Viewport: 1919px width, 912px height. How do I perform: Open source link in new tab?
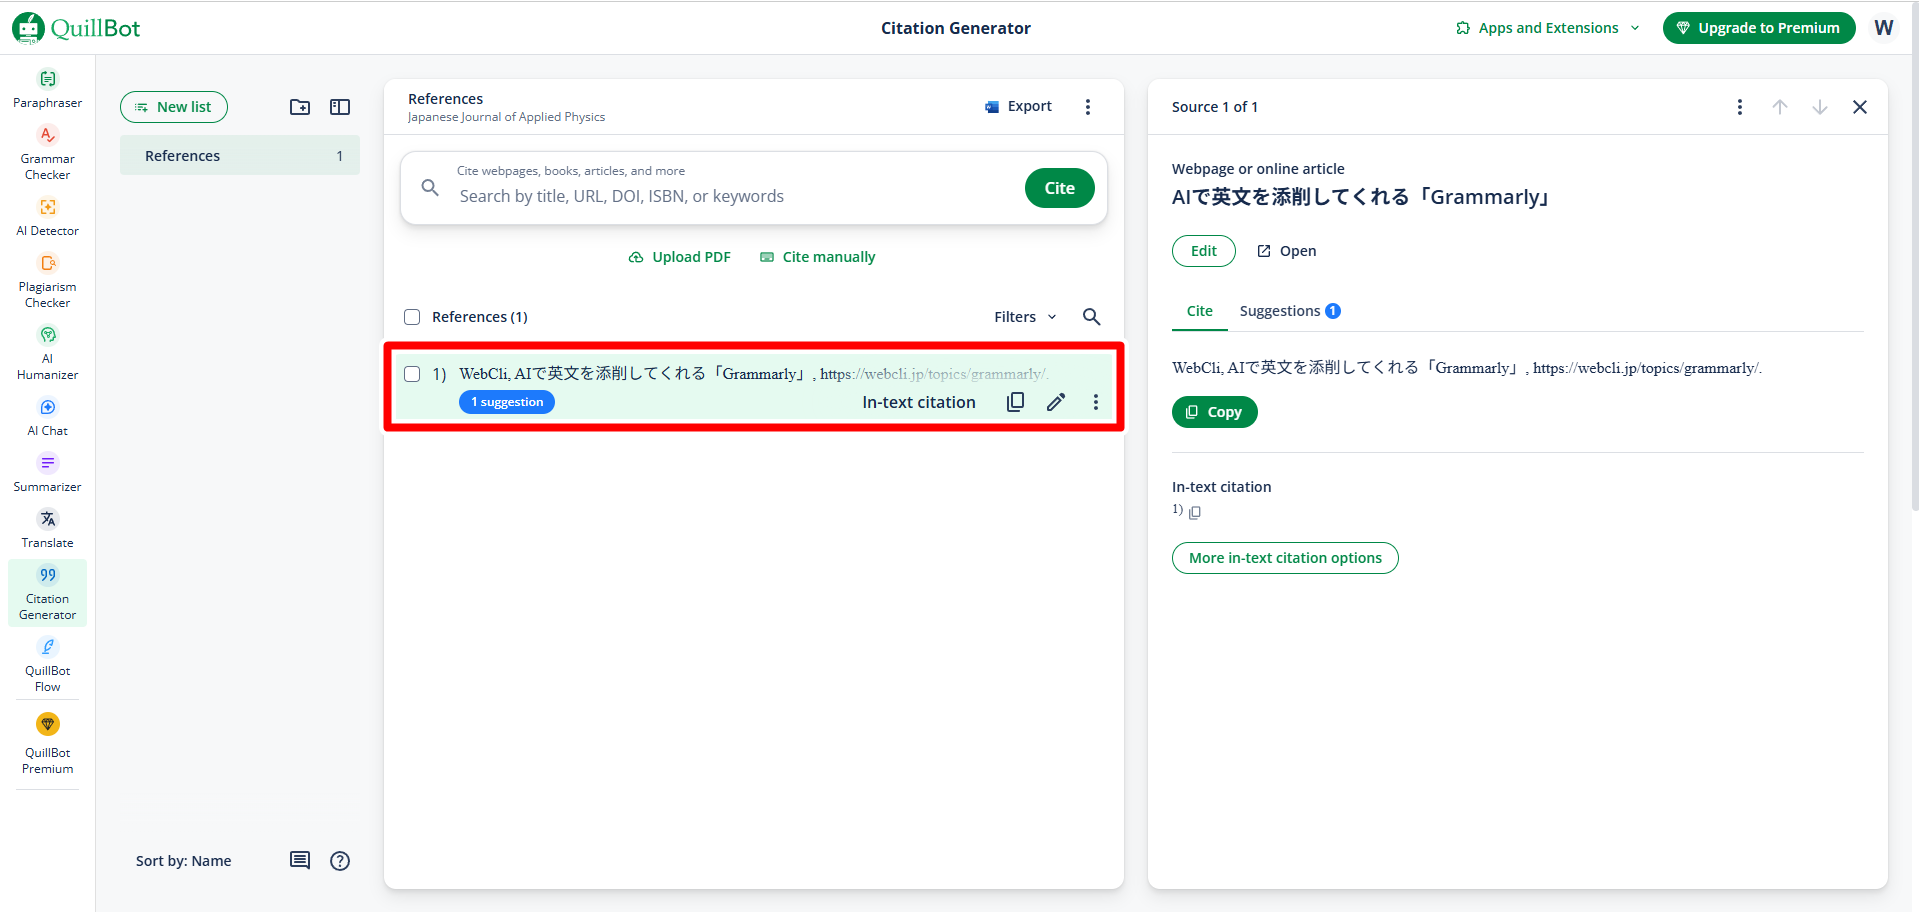coord(1287,251)
